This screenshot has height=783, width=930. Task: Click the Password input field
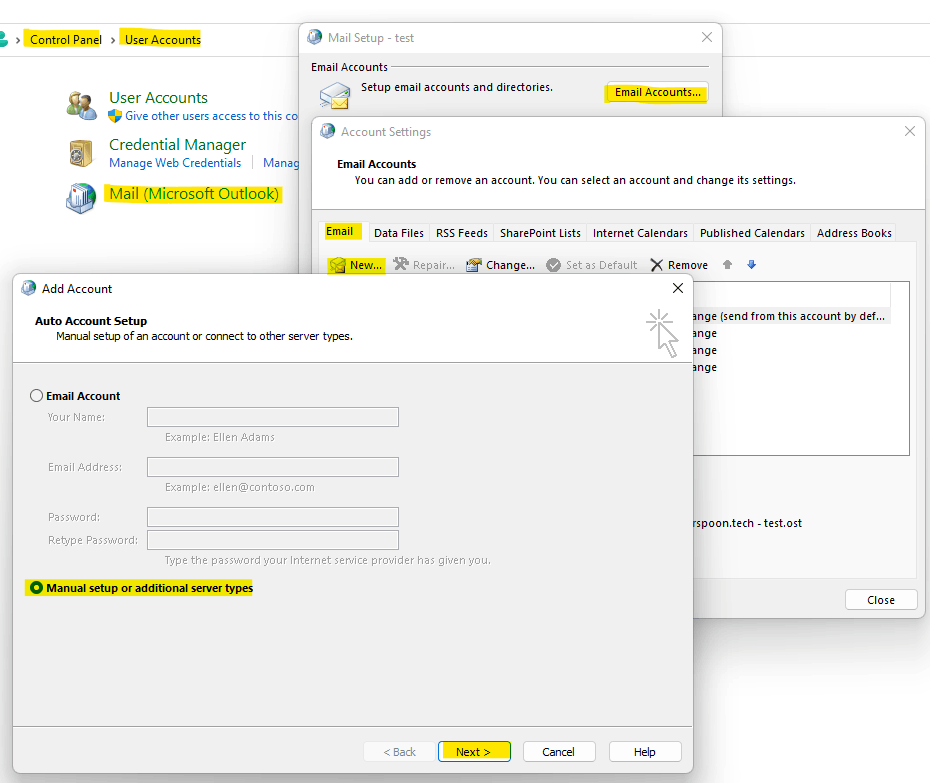click(273, 517)
